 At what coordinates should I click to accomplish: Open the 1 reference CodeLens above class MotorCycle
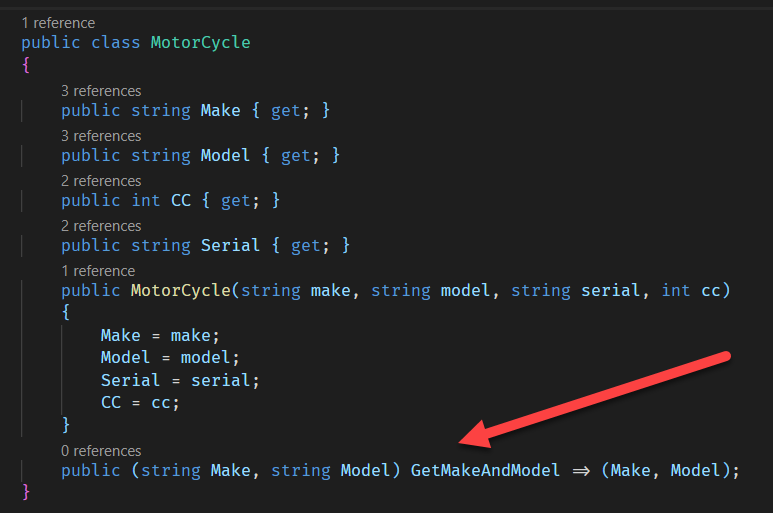[58, 21]
